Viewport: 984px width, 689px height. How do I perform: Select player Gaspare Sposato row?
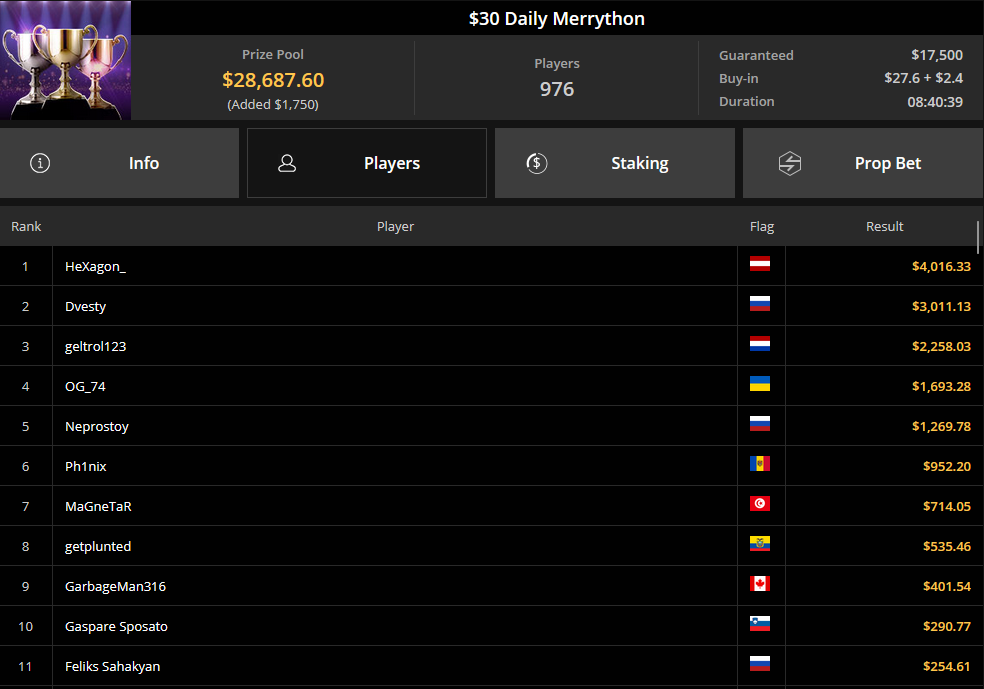pos(116,626)
